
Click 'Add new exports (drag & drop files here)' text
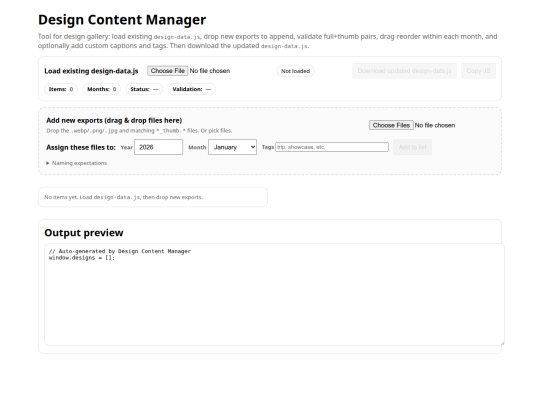pyautogui.click(x=114, y=120)
